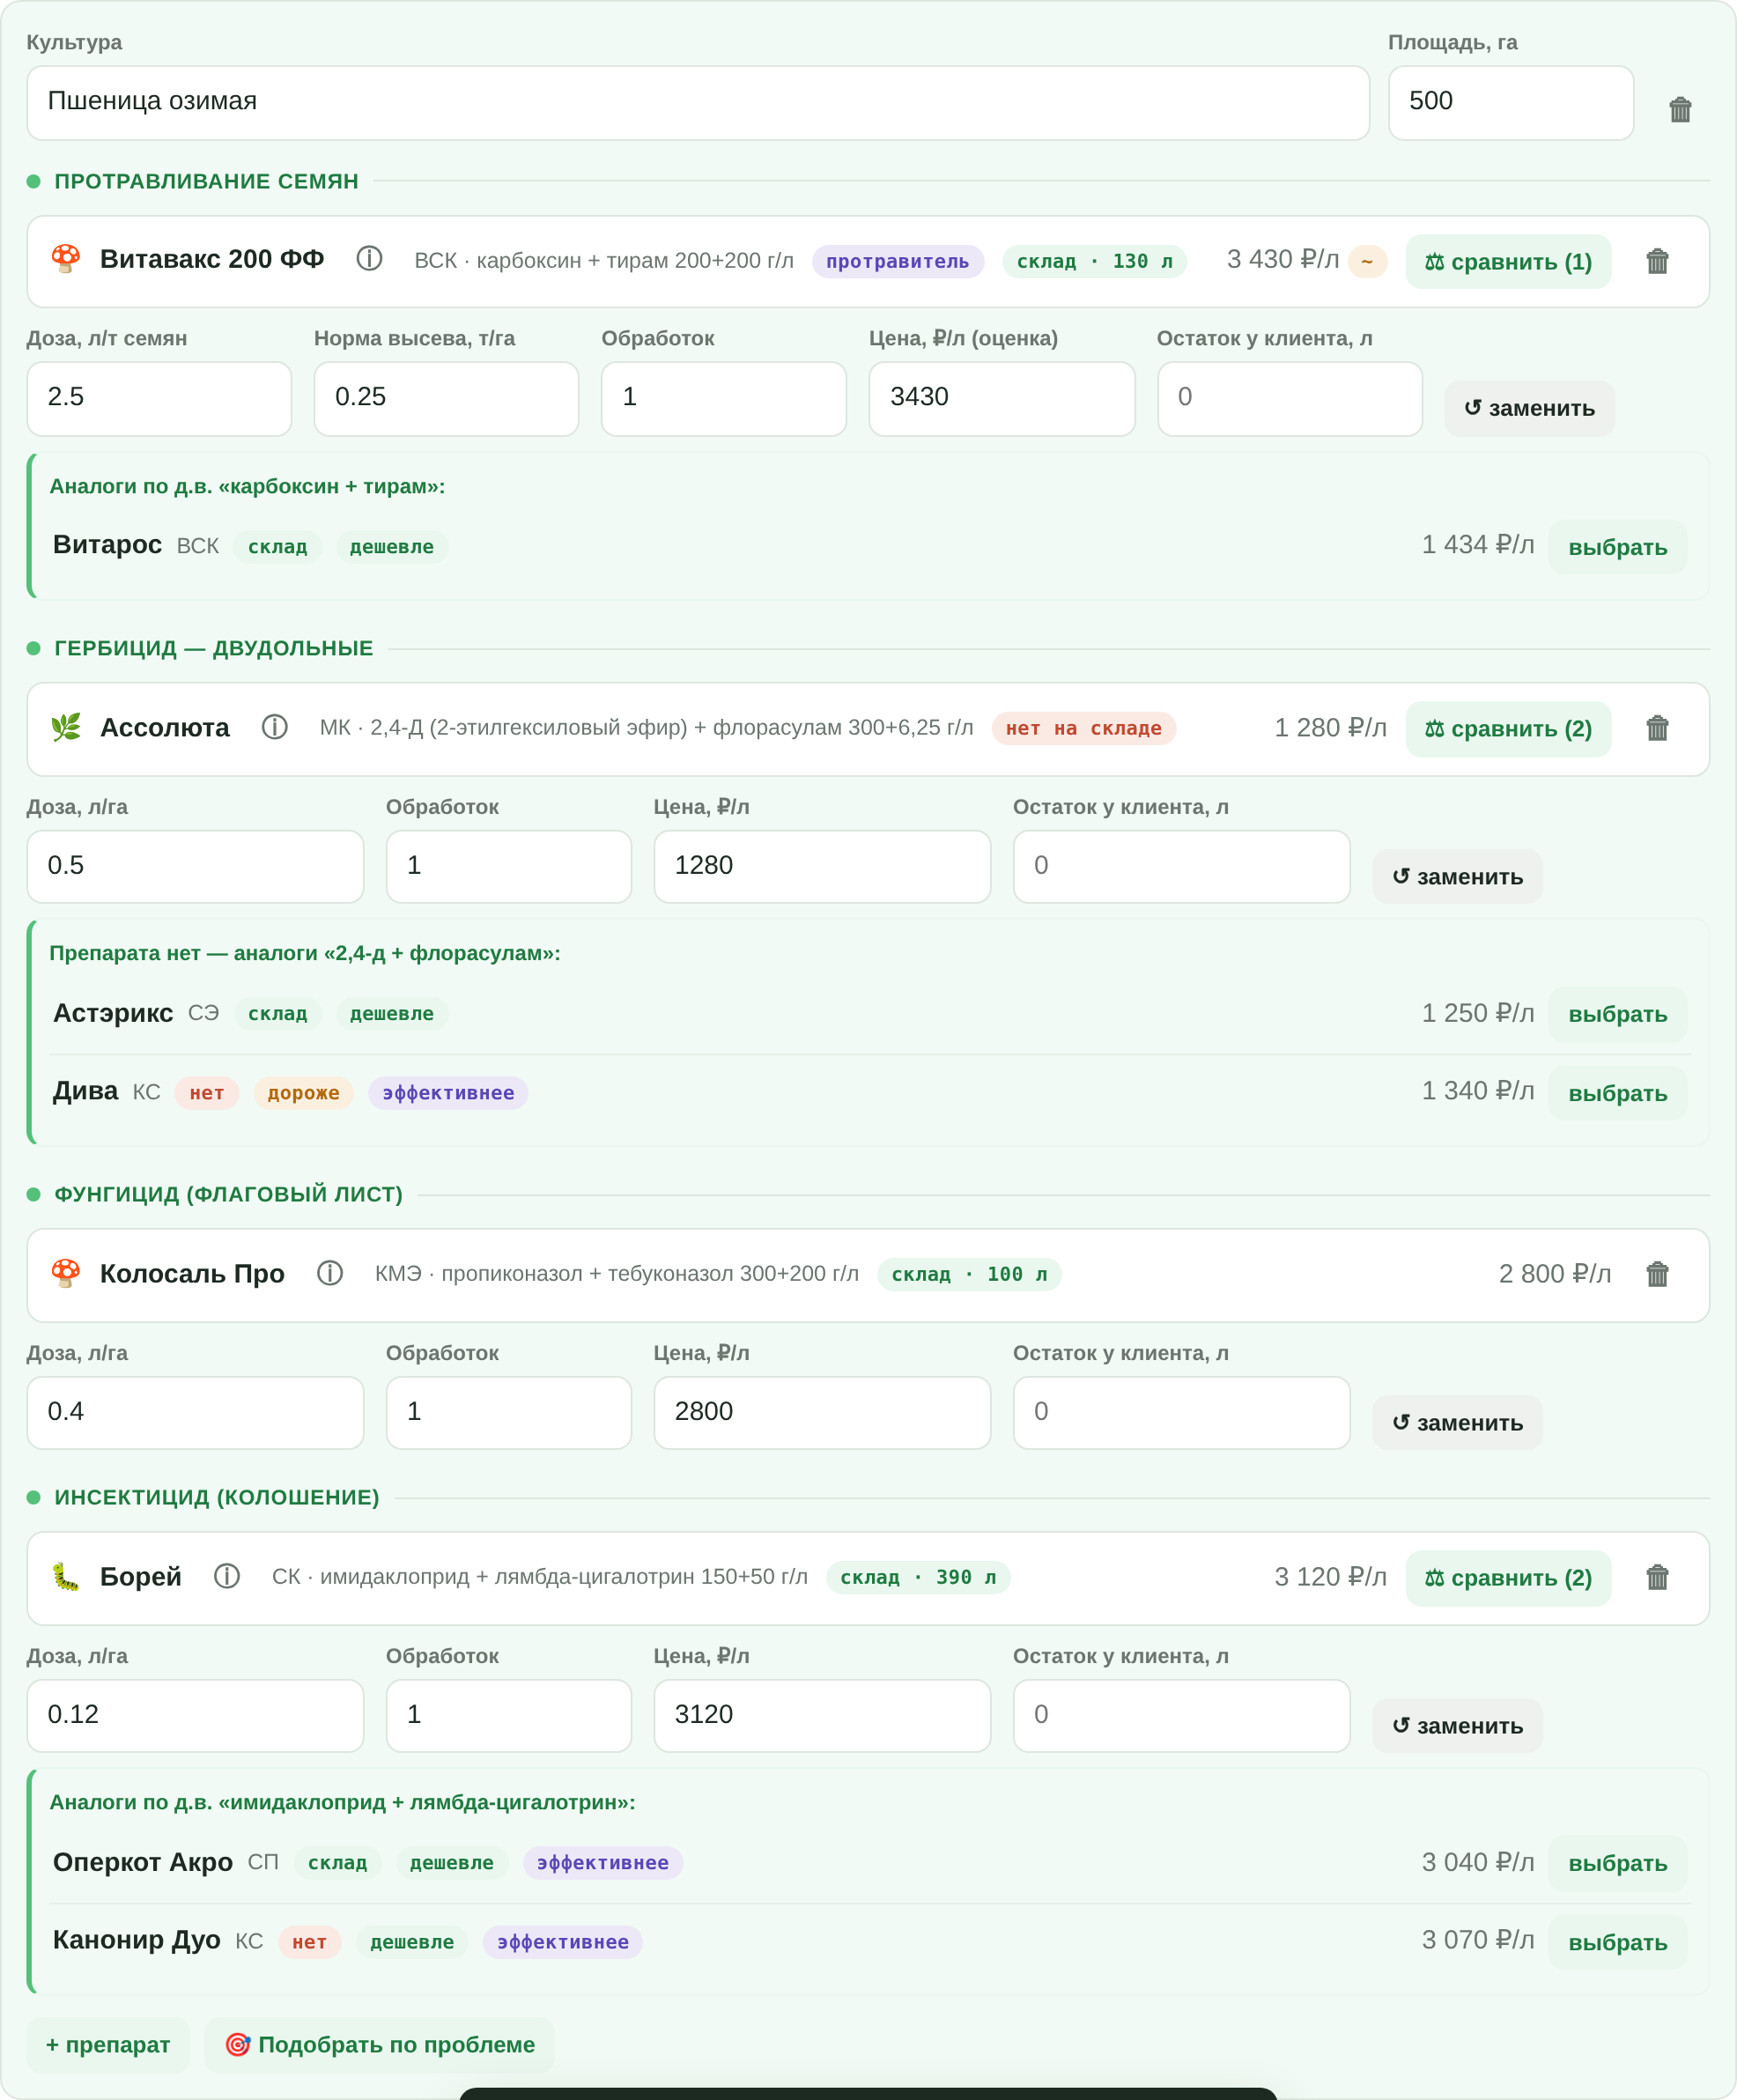Open info icon beside Борей
Viewport: 1737px width, 2100px height.
226,1576
